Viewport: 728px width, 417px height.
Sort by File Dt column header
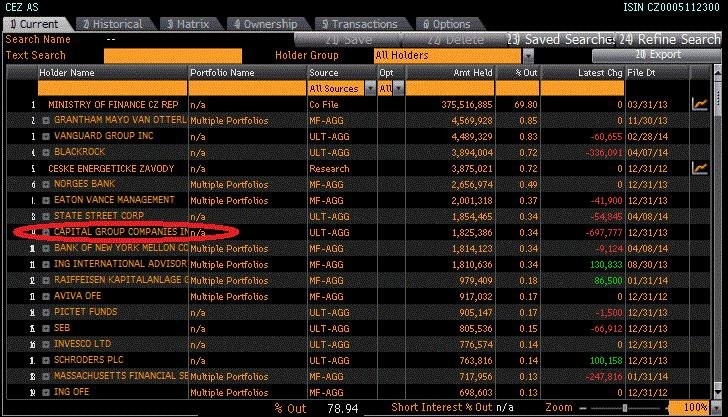coord(656,73)
